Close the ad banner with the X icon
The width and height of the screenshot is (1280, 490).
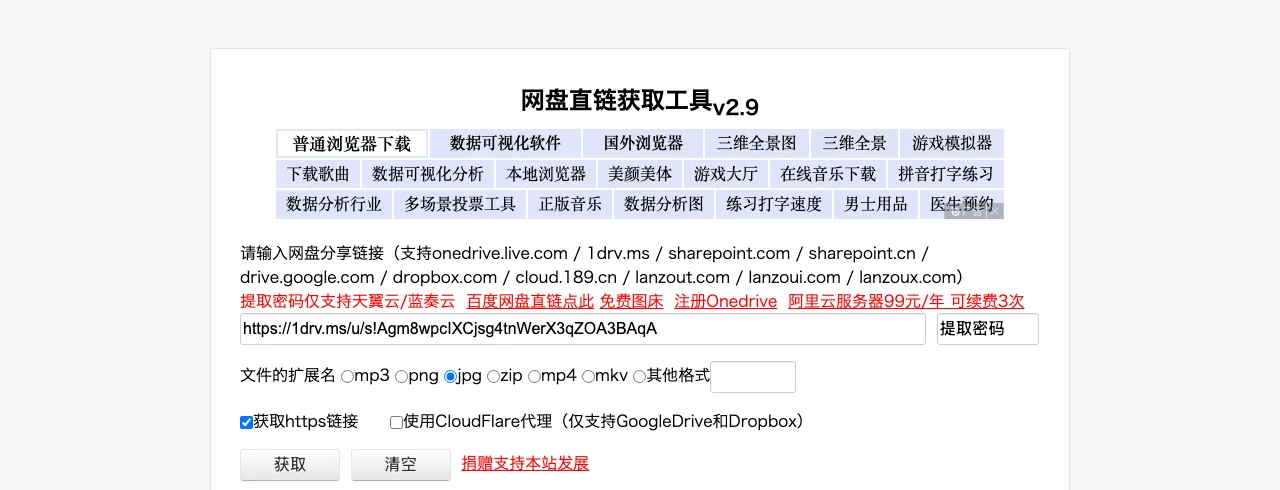pos(995,211)
